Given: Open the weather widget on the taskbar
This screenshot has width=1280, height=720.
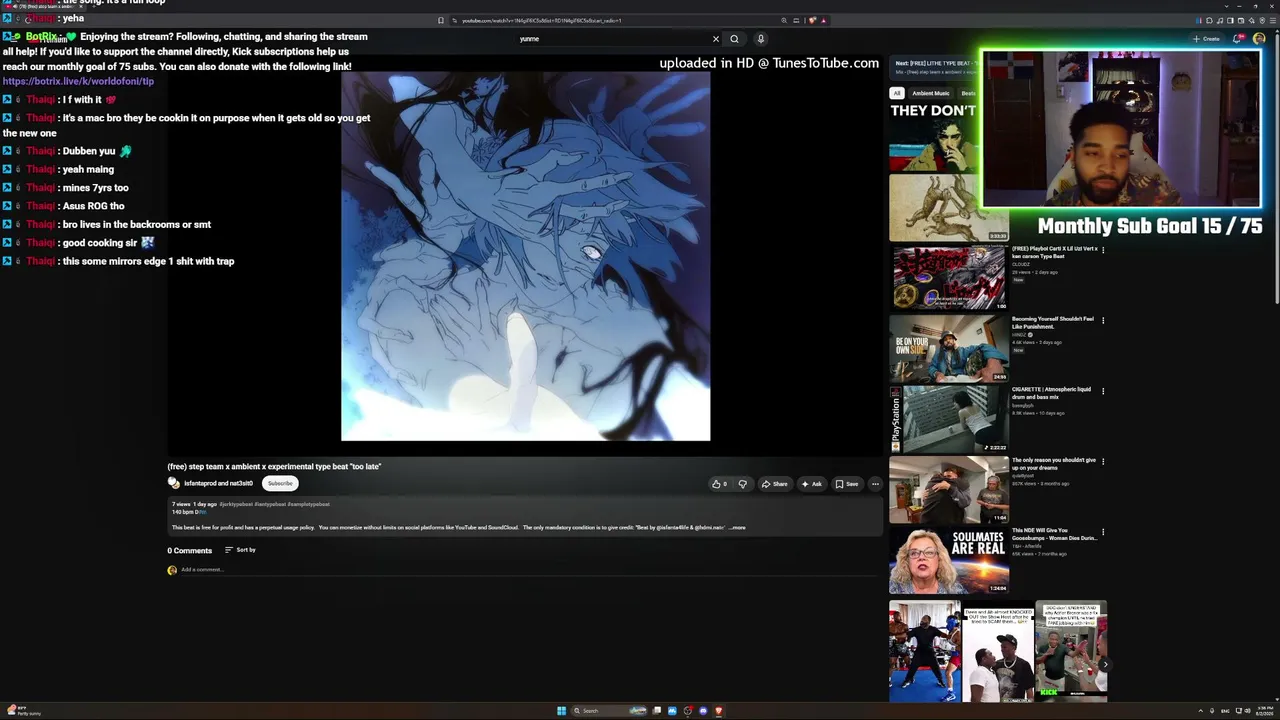Looking at the screenshot, I should point(22,711).
